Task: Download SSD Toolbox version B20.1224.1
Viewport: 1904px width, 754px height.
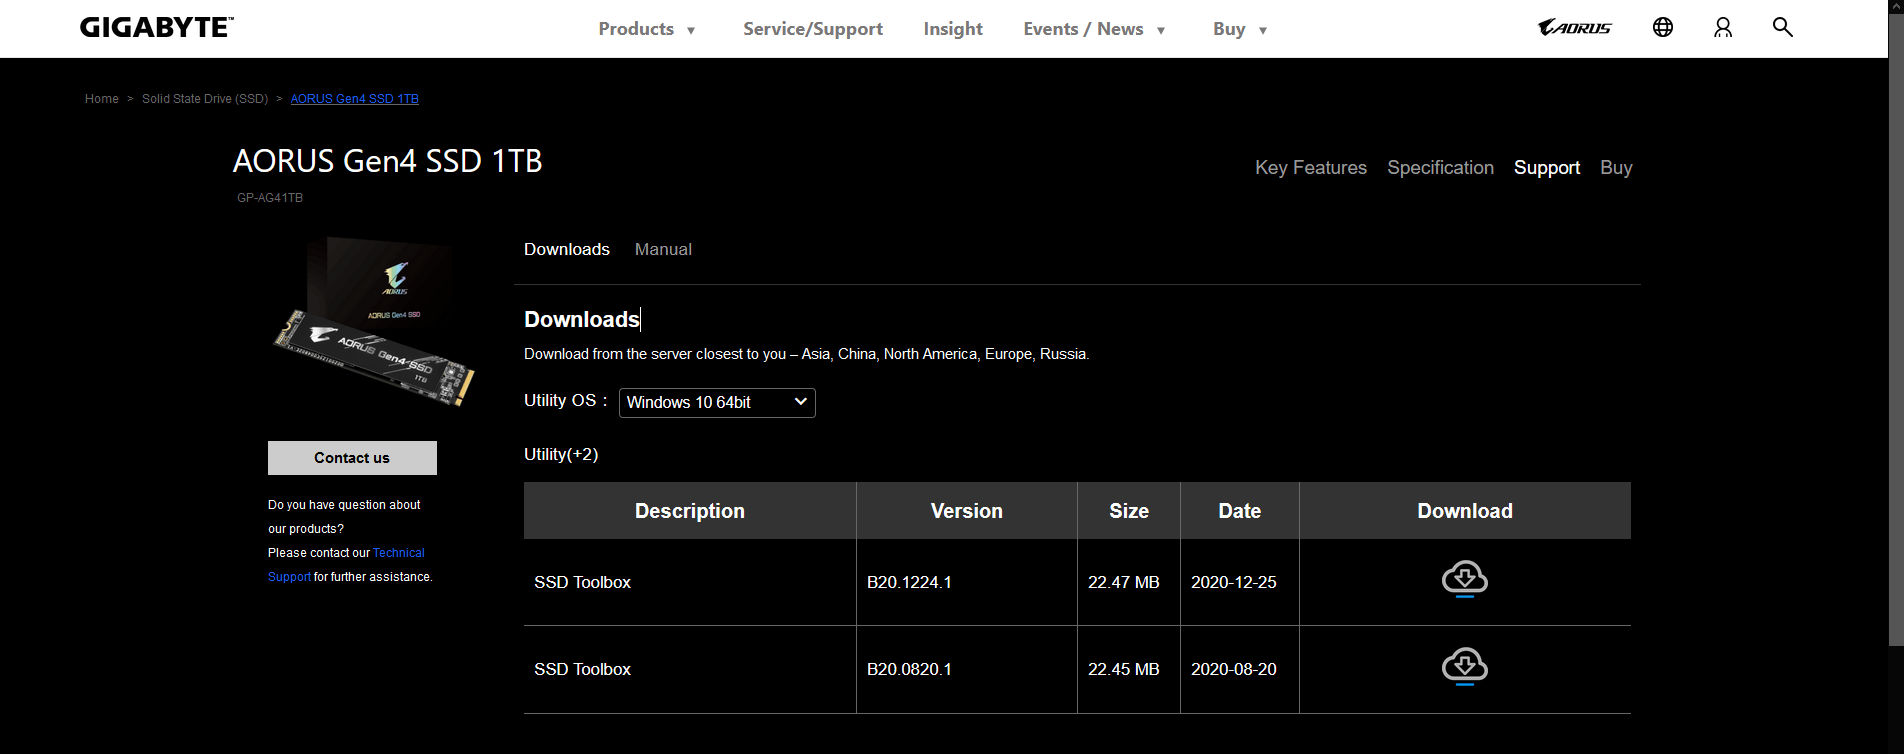Action: click(x=1465, y=579)
